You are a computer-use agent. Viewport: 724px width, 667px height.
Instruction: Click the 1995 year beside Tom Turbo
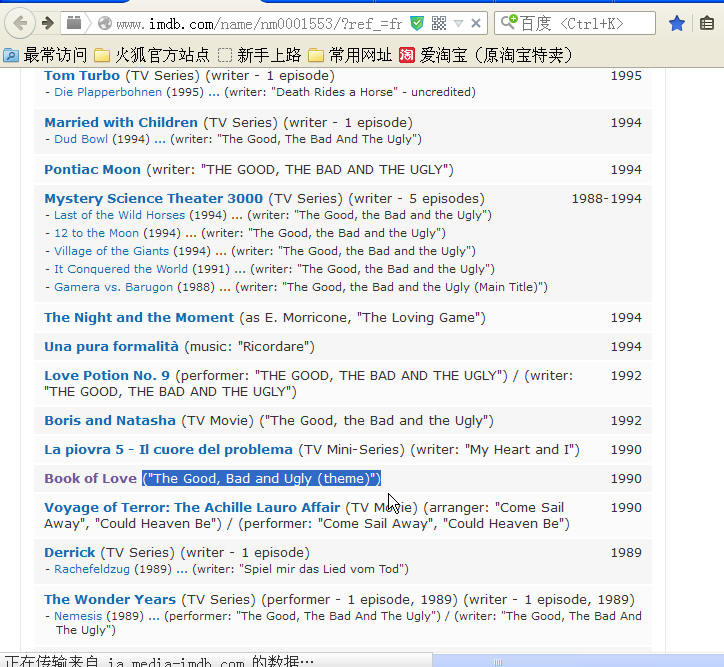click(x=626, y=76)
